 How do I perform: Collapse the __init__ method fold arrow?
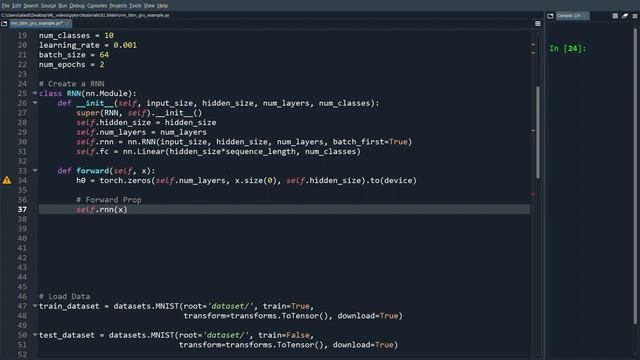click(x=35, y=103)
